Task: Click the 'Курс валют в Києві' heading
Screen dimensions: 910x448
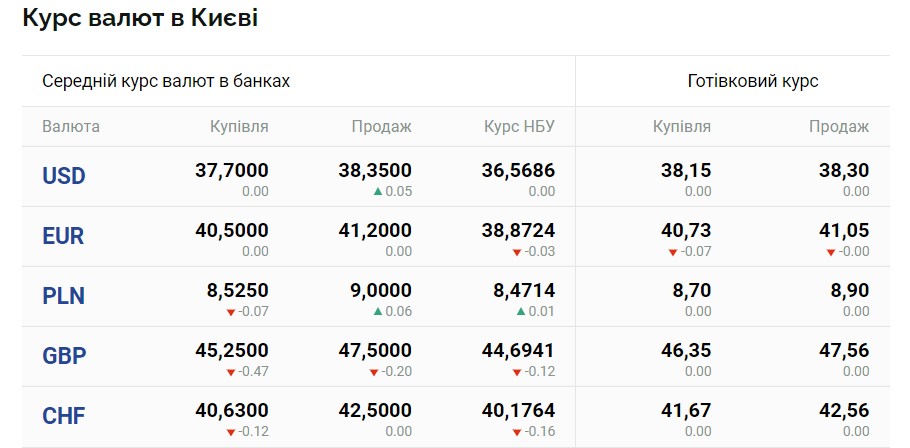Action: pos(140,19)
